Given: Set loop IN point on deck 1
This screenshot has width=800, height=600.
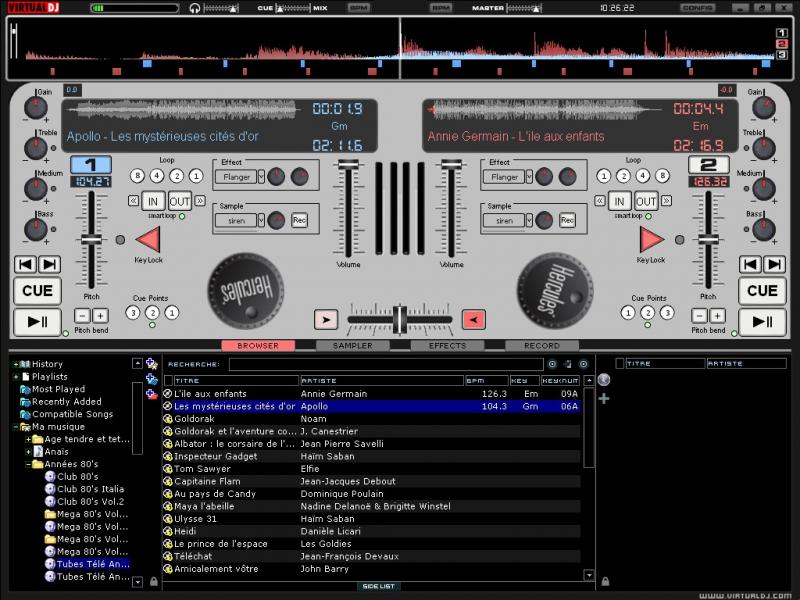Looking at the screenshot, I should [153, 201].
